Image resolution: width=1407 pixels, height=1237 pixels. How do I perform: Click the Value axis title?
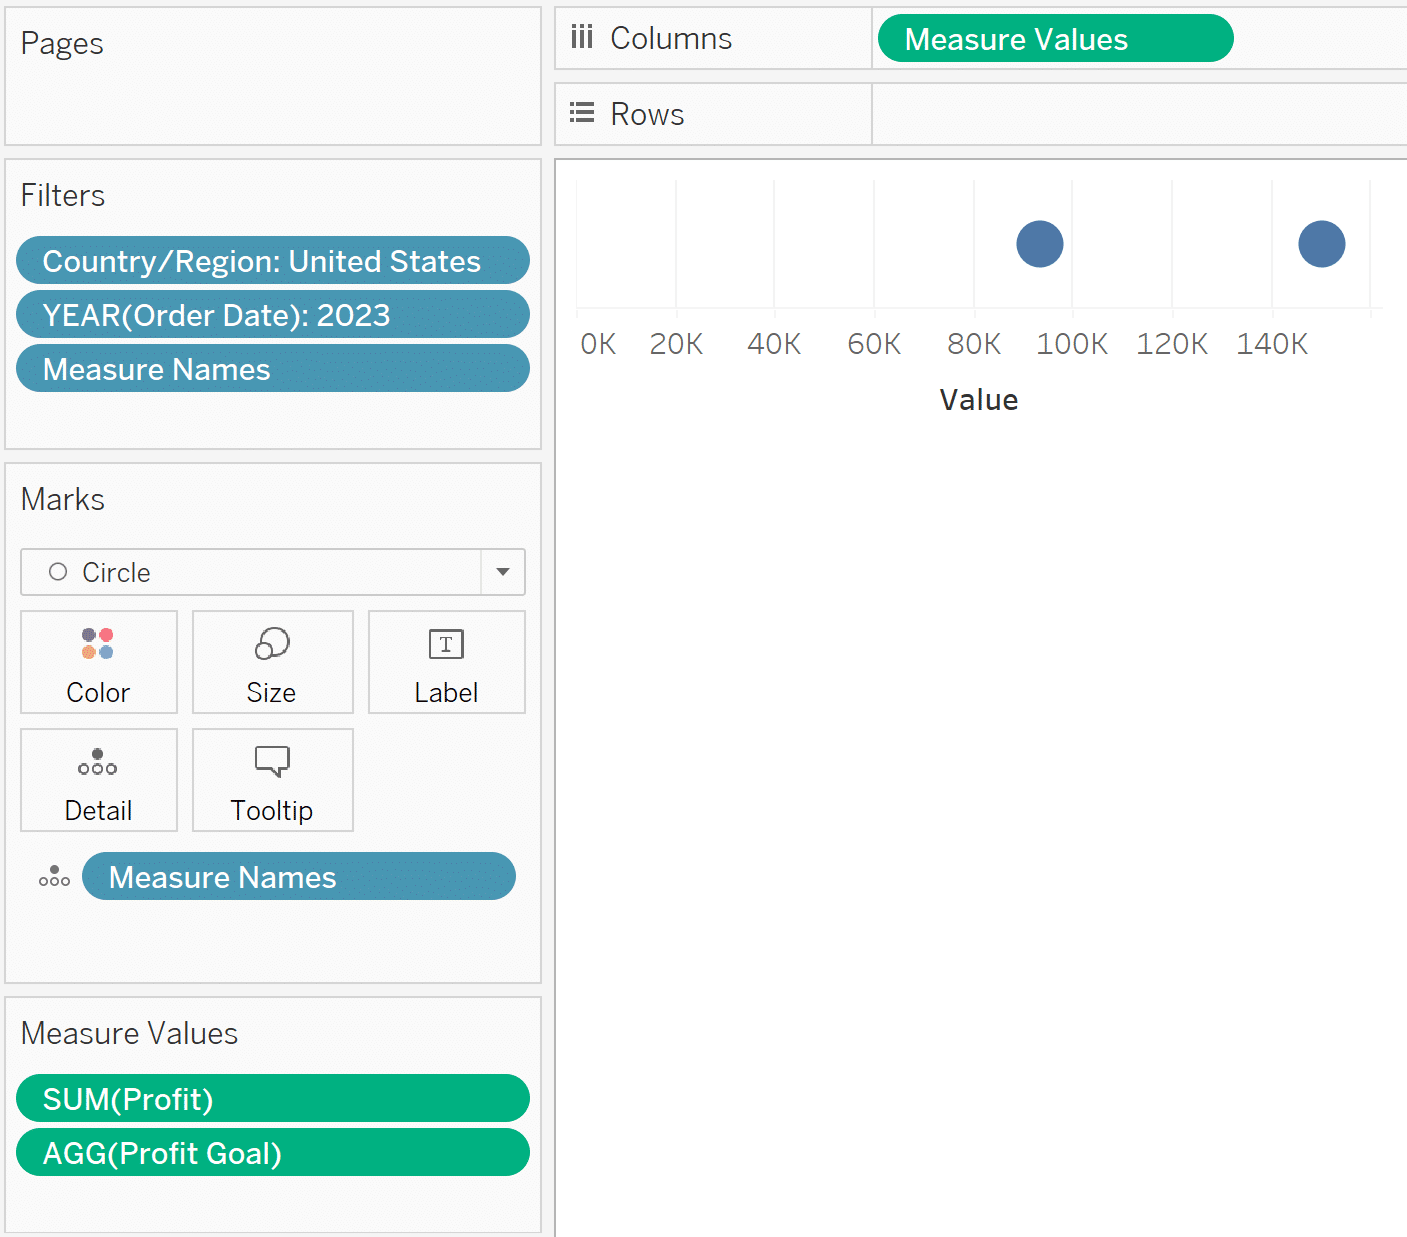(979, 400)
